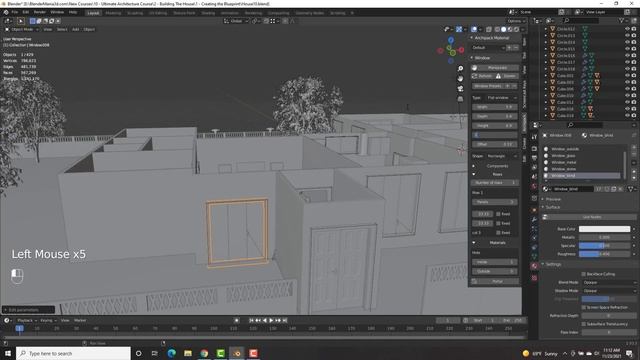Viewport: 640px width, 360px height.
Task: Open the Object properties orange square tab
Action: (534, 210)
